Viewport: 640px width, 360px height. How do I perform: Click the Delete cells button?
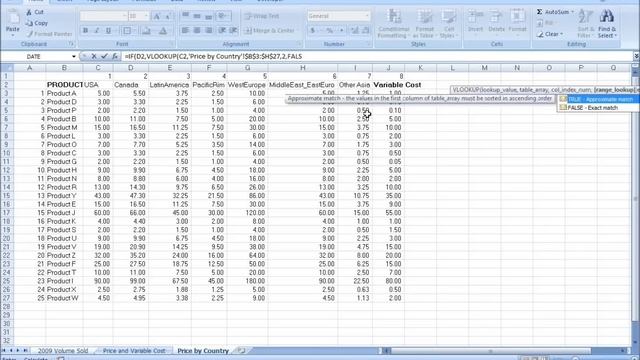pyautogui.click(x=496, y=21)
